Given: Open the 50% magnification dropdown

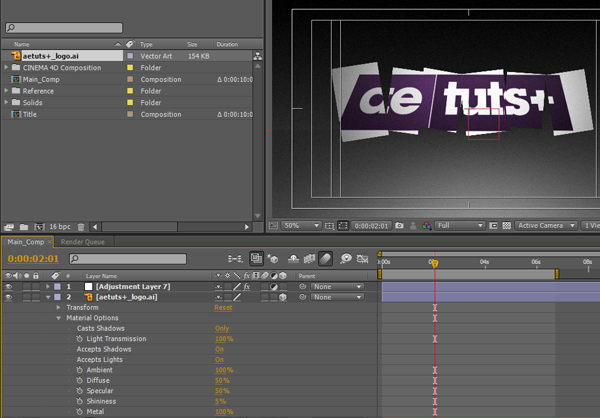Looking at the screenshot, I should pos(301,225).
